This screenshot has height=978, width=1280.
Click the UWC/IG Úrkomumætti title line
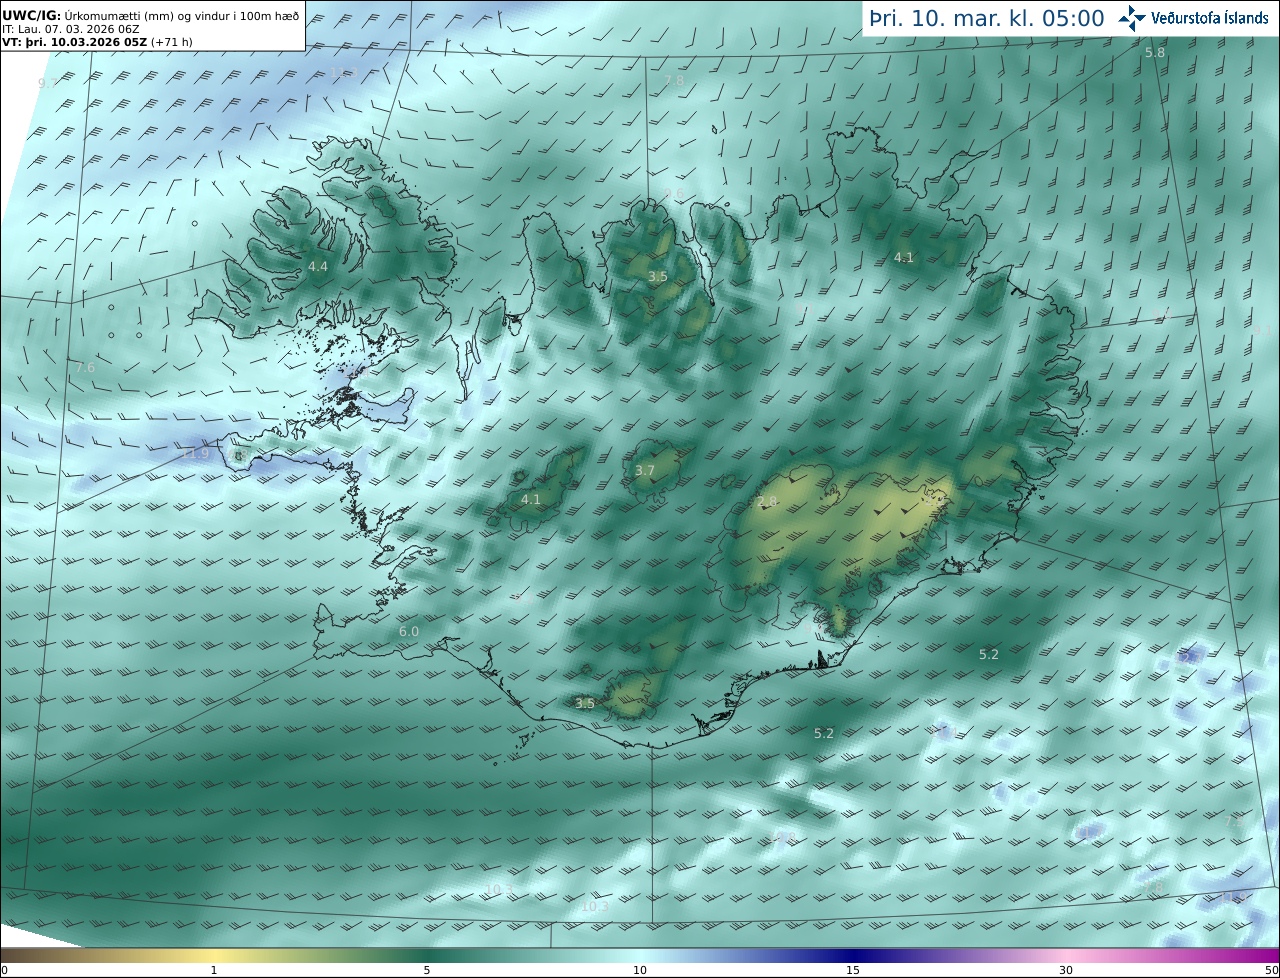151,16
